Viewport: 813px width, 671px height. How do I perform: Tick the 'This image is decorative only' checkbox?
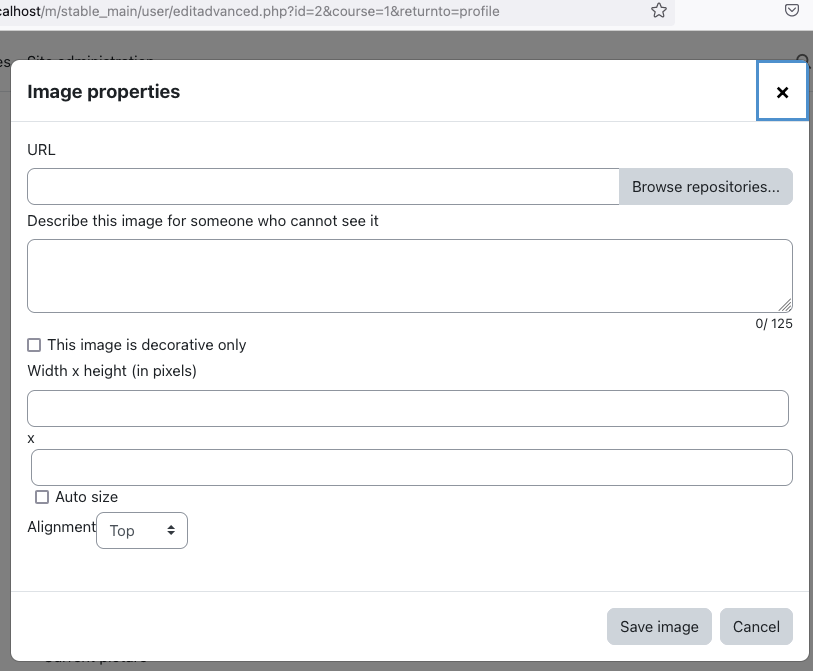[x=34, y=345]
